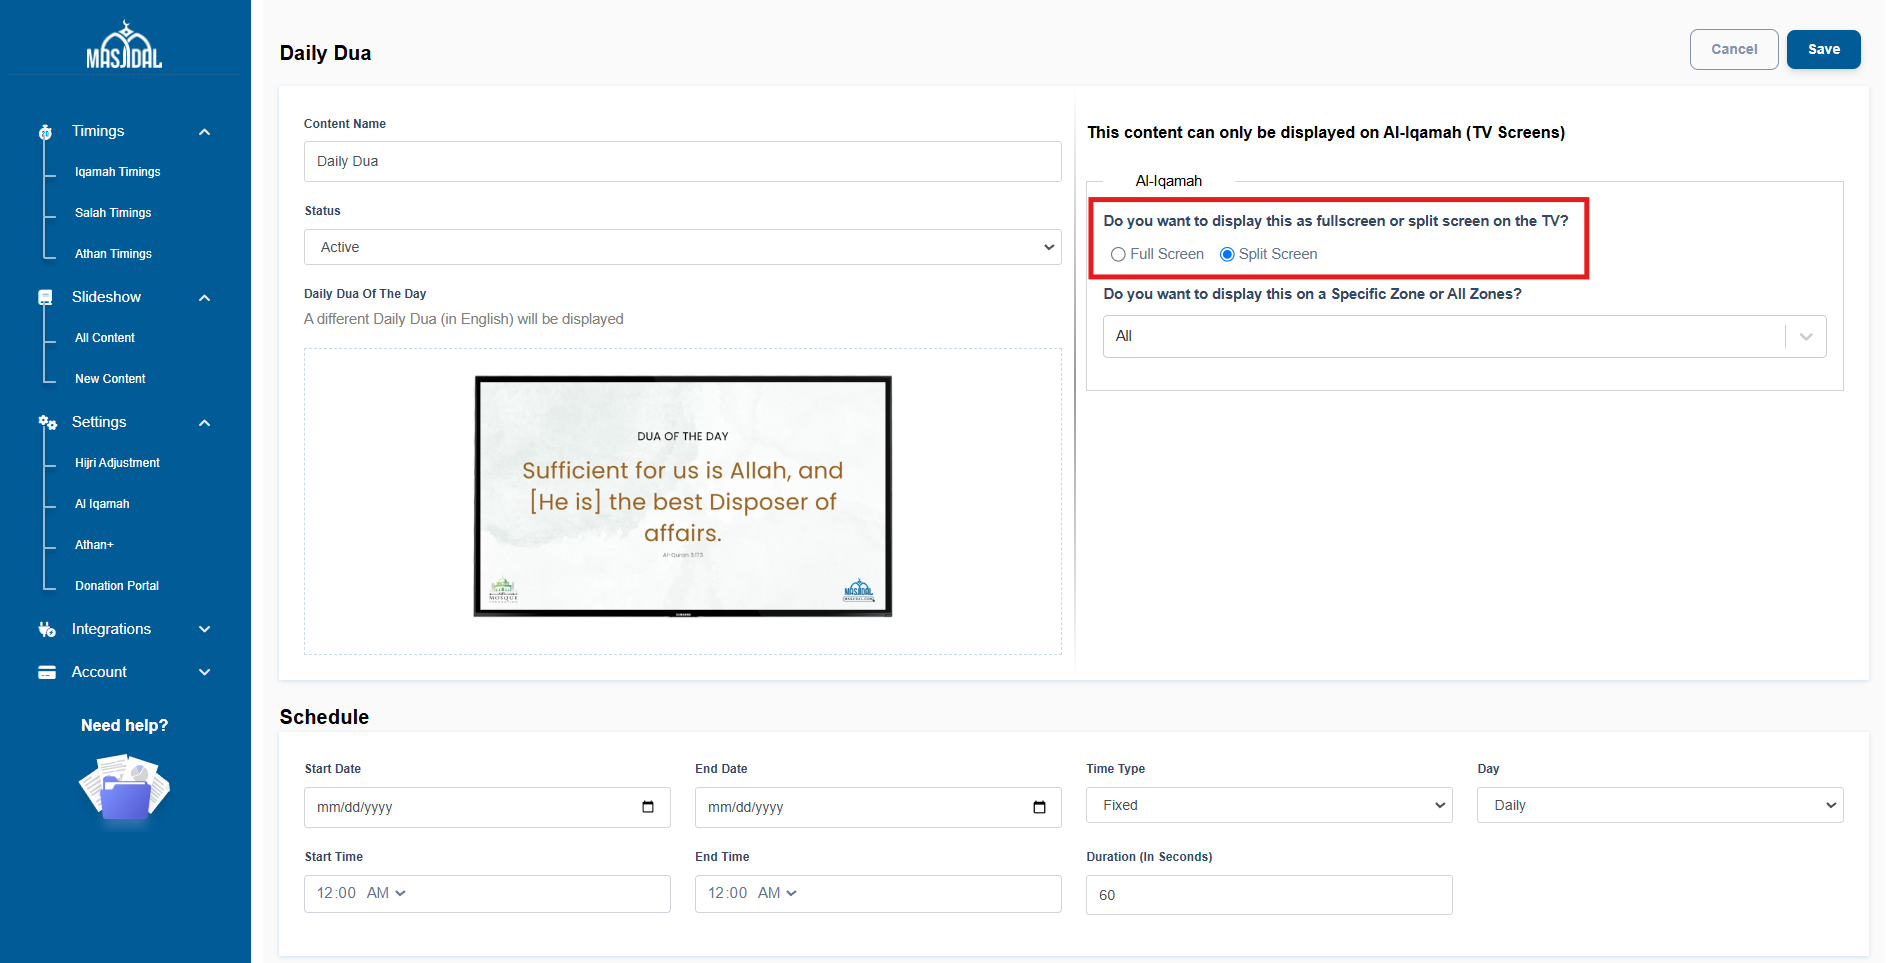
Task: Click the Need help folder illustration
Action: (125, 790)
